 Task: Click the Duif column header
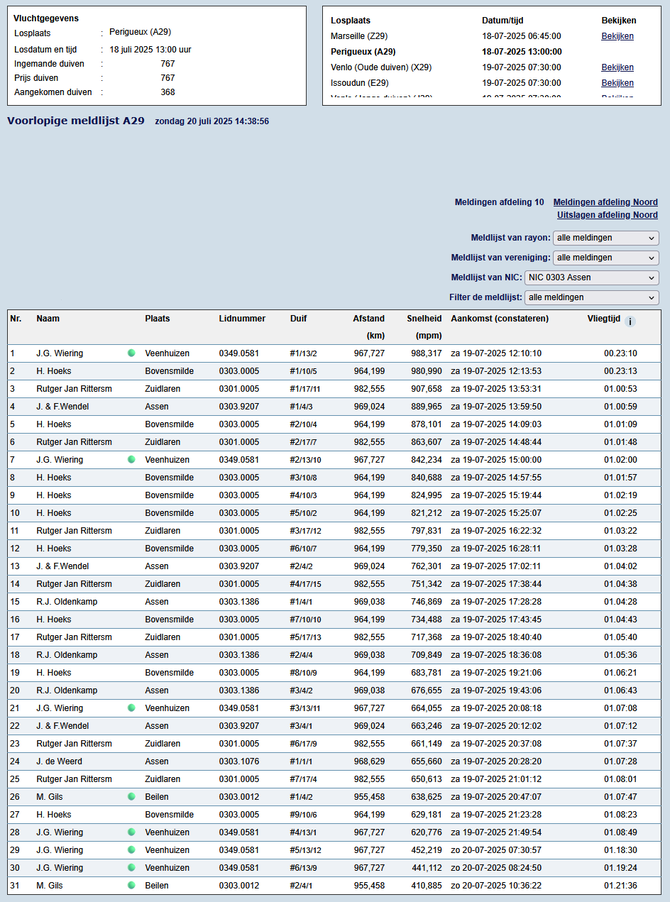[298, 318]
